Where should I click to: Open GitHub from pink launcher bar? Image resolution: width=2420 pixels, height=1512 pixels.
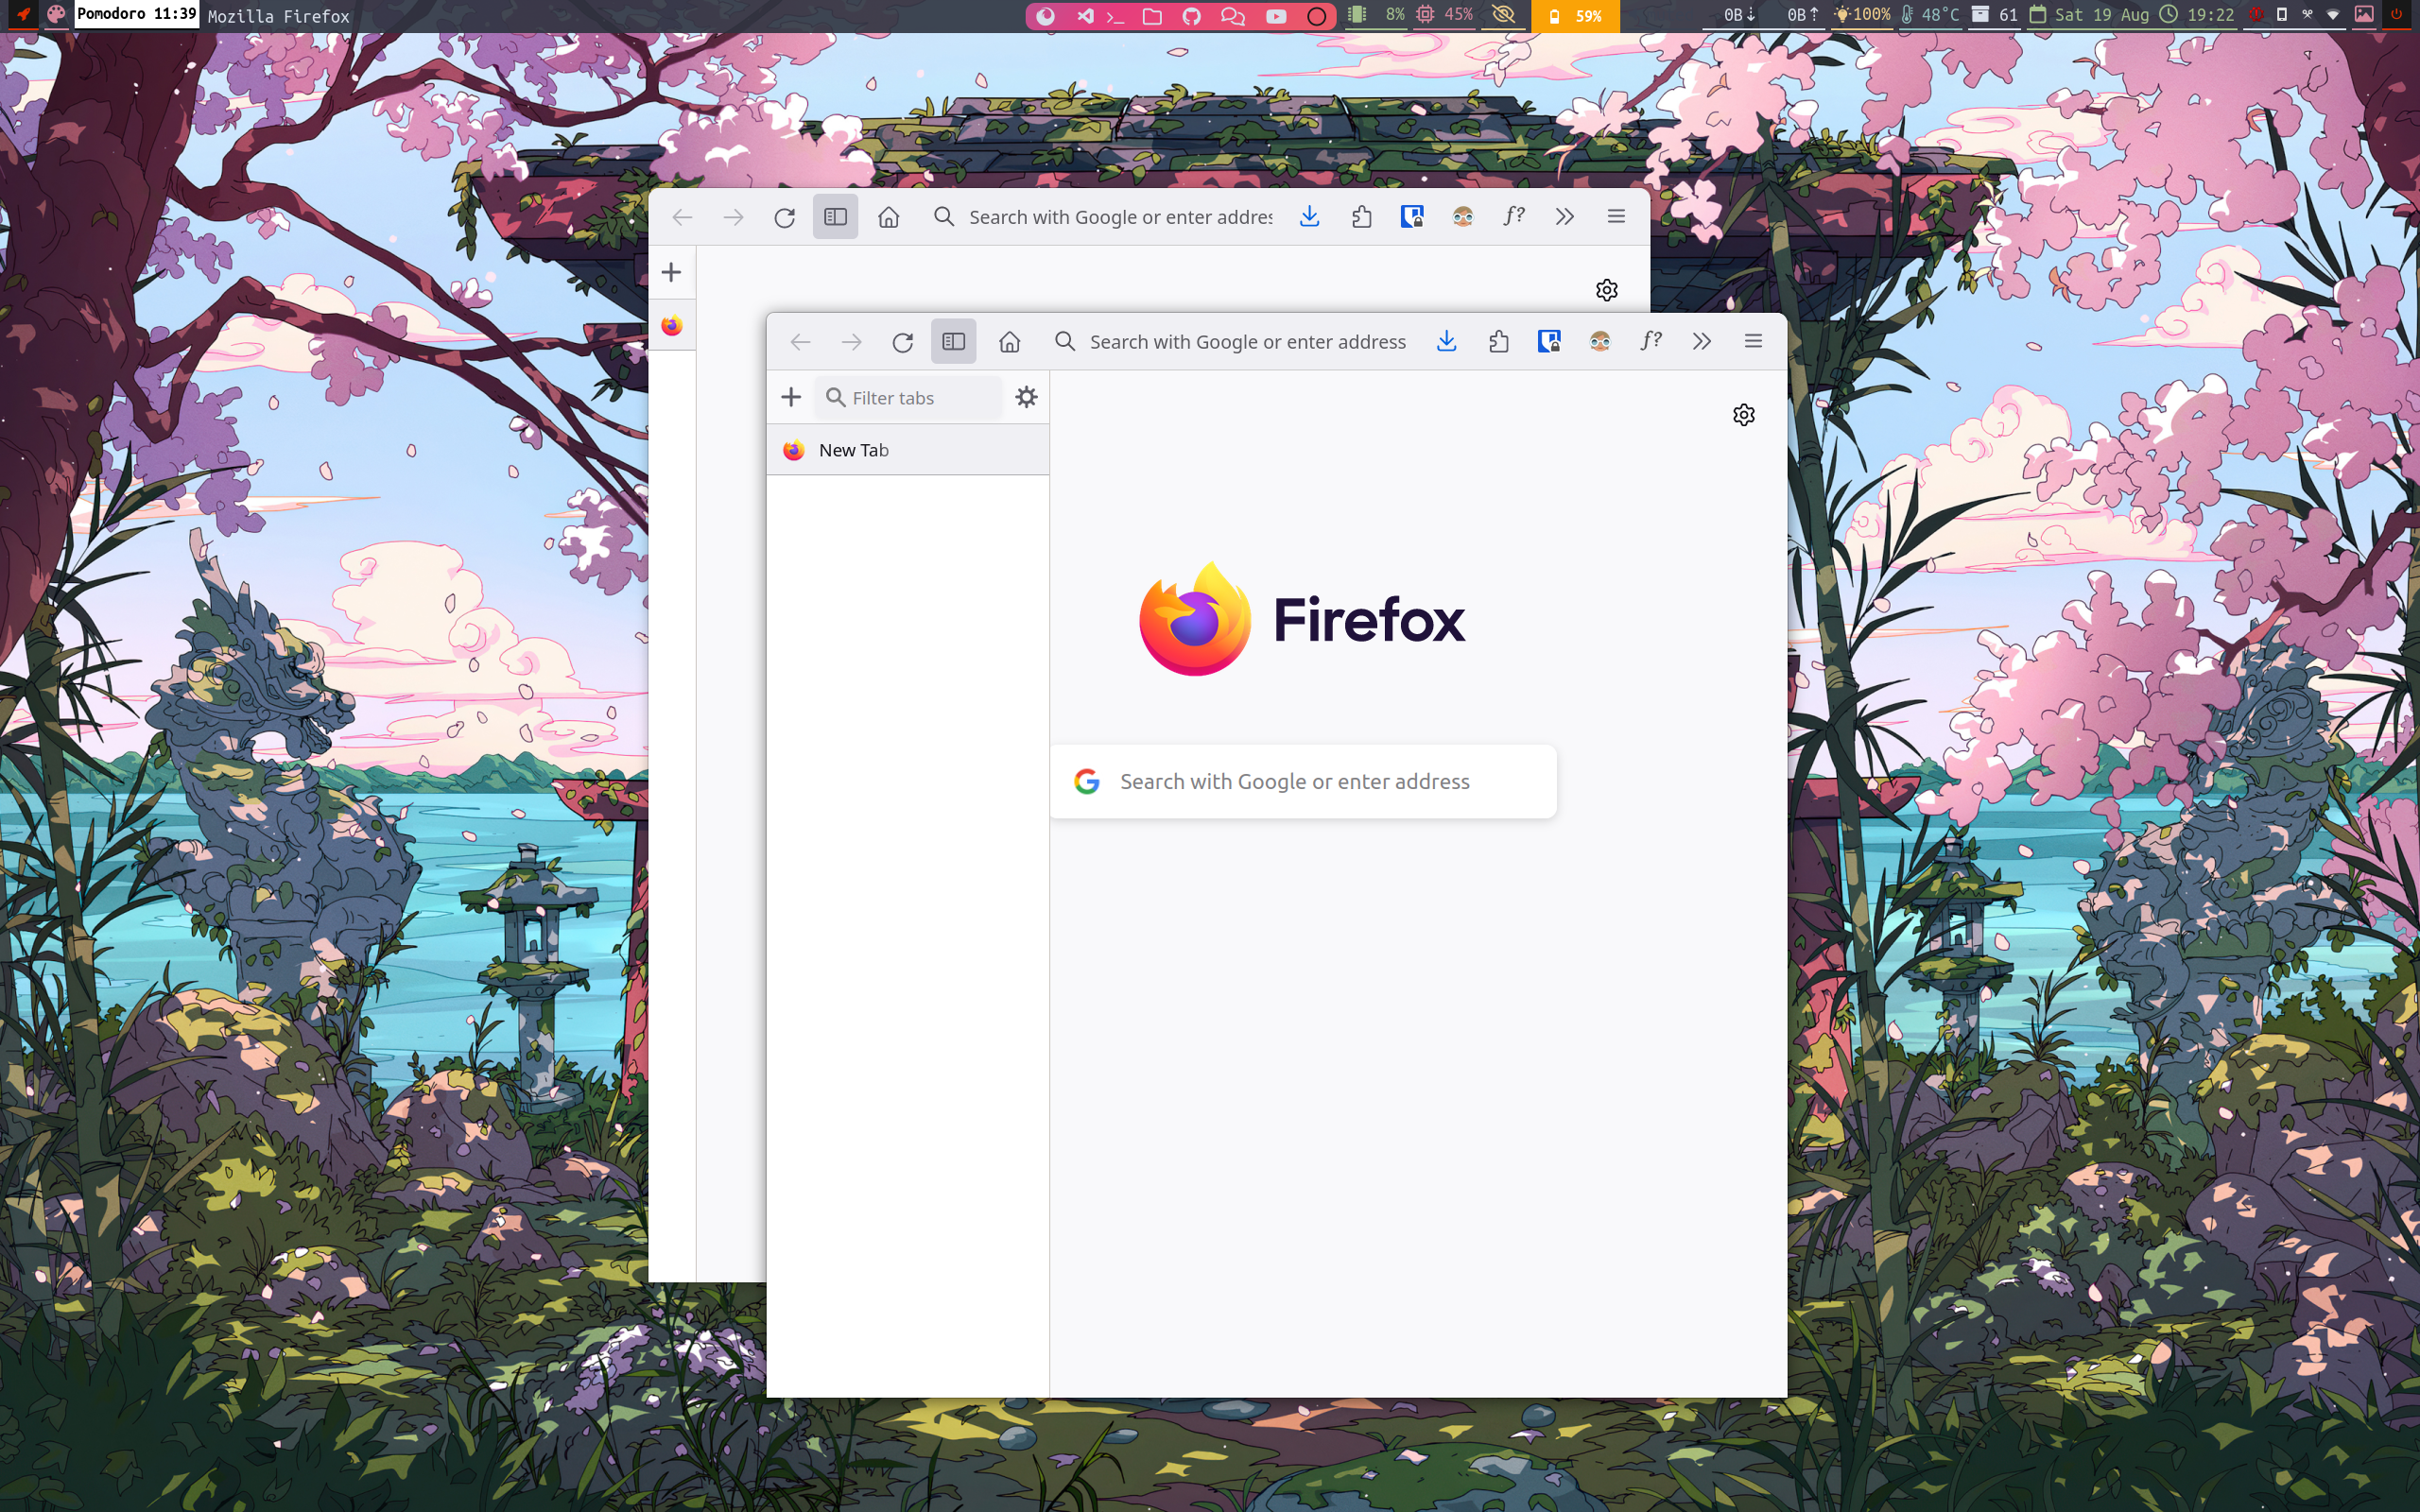(x=1192, y=15)
